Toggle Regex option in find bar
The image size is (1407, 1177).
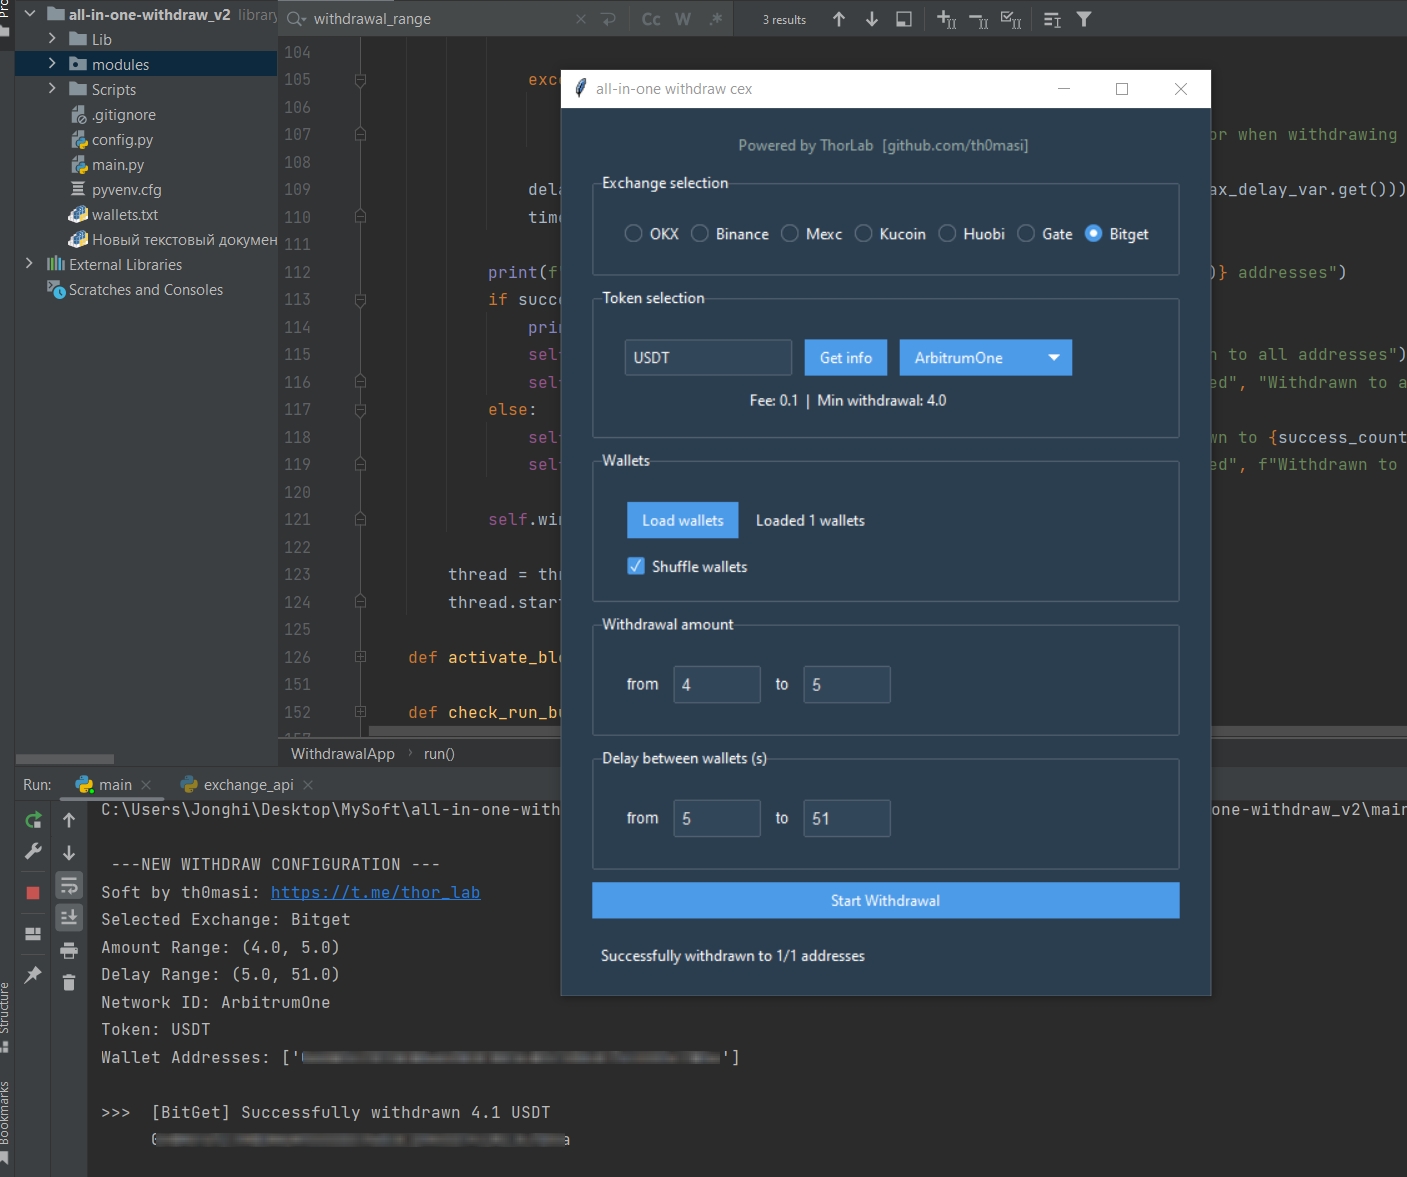tap(715, 19)
